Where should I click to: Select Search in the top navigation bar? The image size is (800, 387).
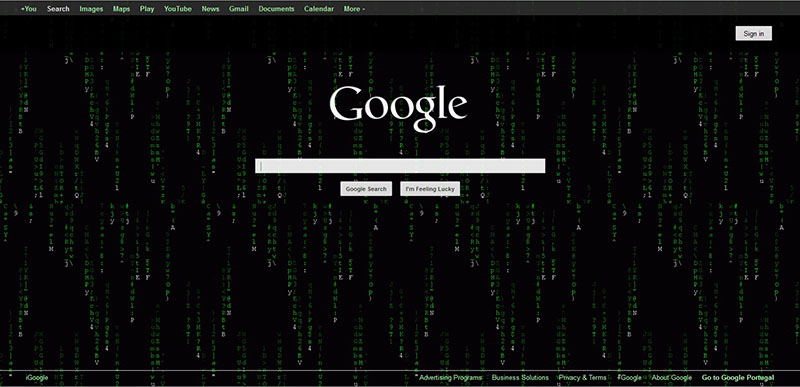click(x=58, y=9)
